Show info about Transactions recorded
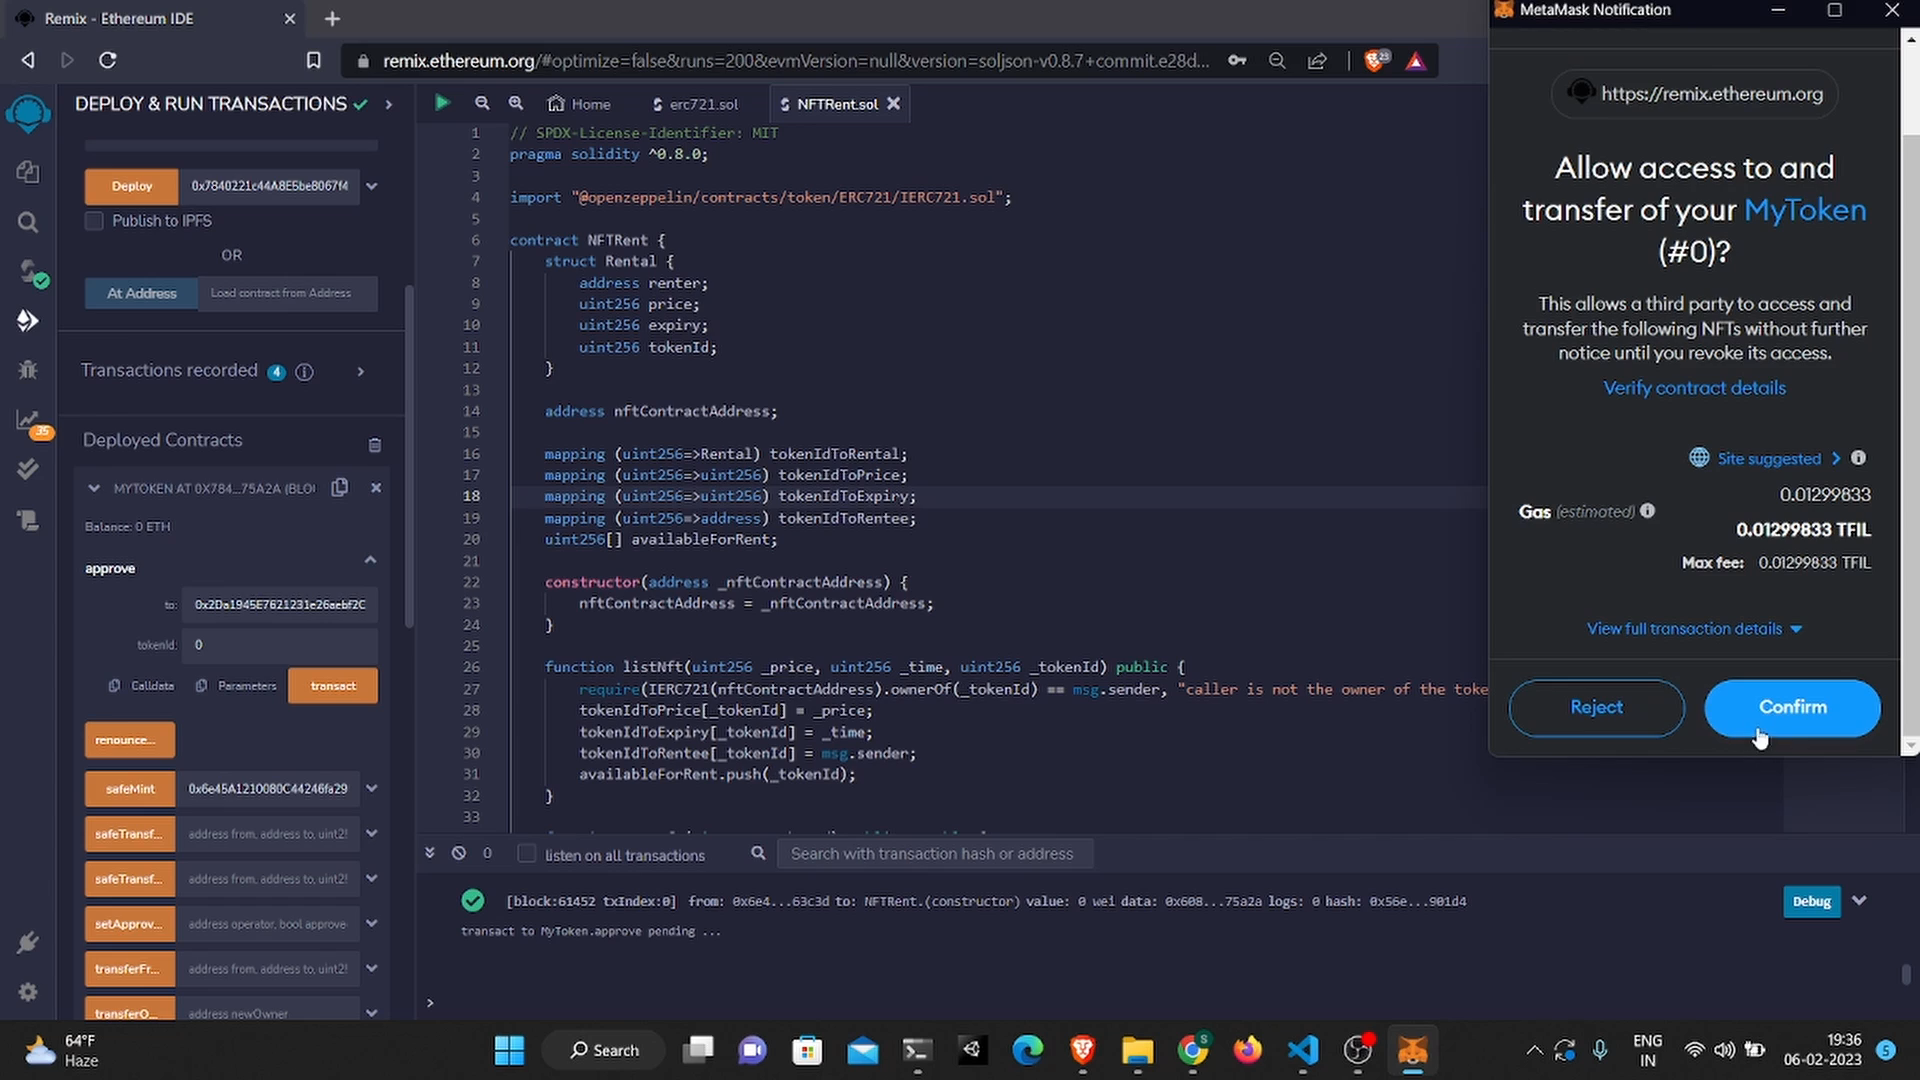Viewport: 1920px width, 1080px height. point(305,372)
